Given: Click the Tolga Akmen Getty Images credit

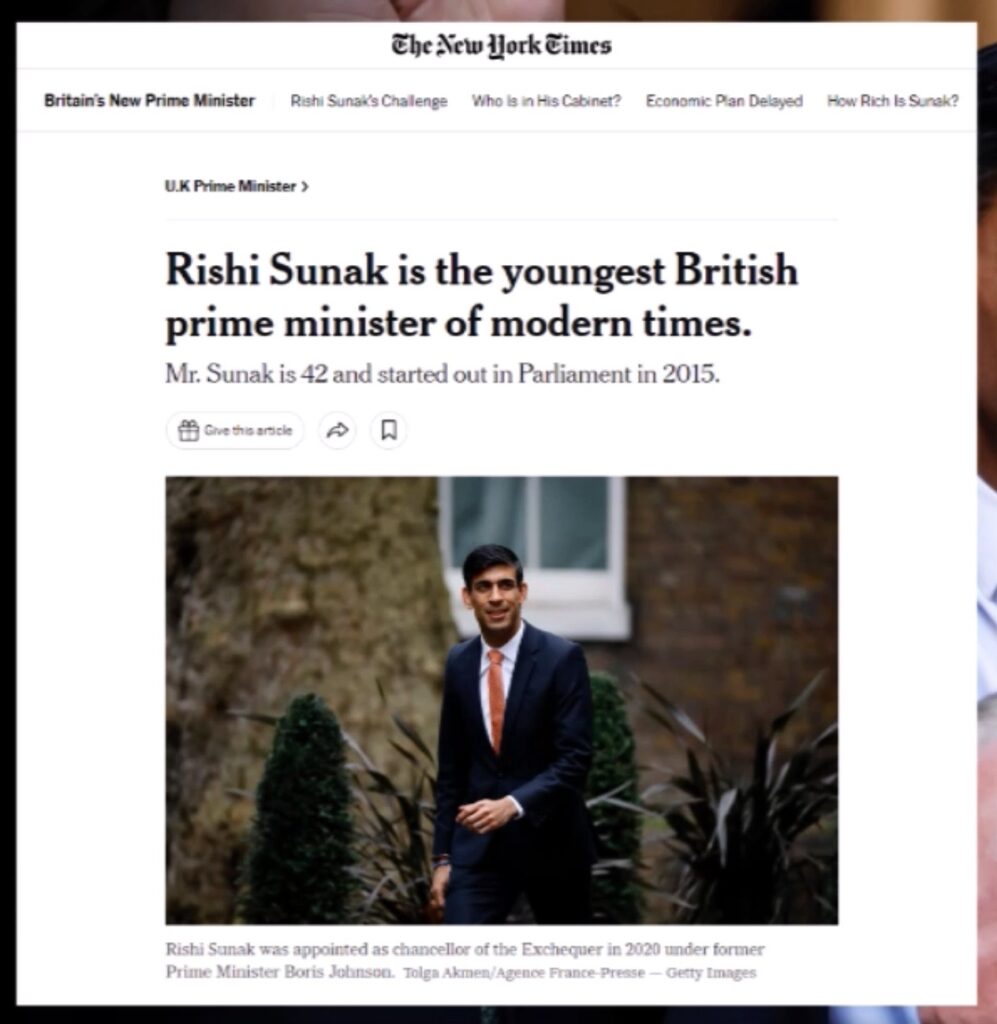Looking at the screenshot, I should point(578,972).
